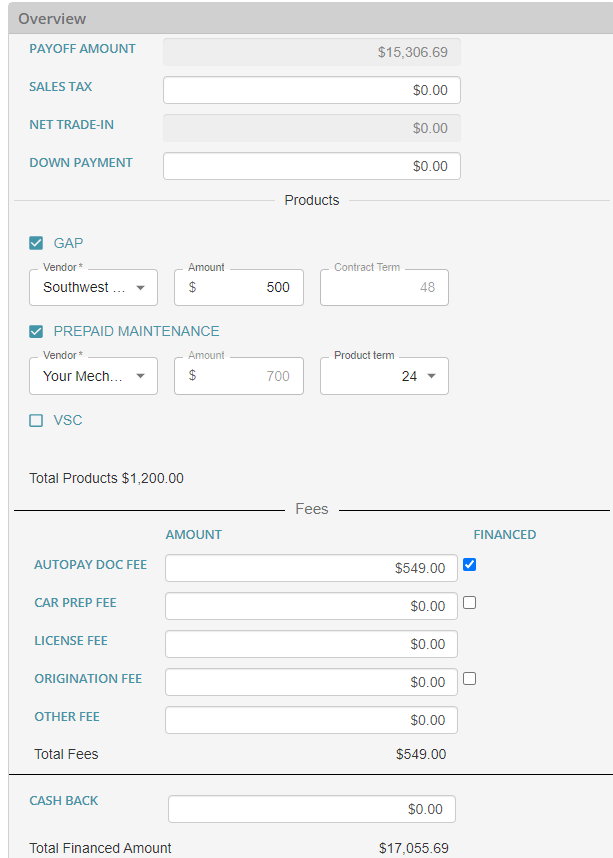Select the Car Prep Fee amount field

(x=311, y=606)
